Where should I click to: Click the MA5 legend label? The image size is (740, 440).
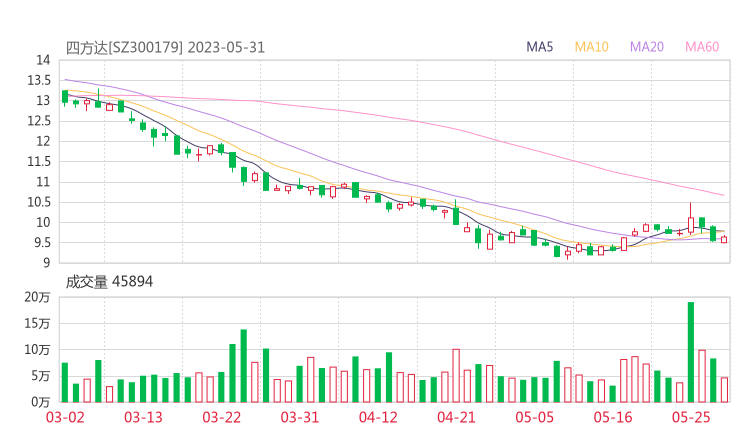(539, 47)
